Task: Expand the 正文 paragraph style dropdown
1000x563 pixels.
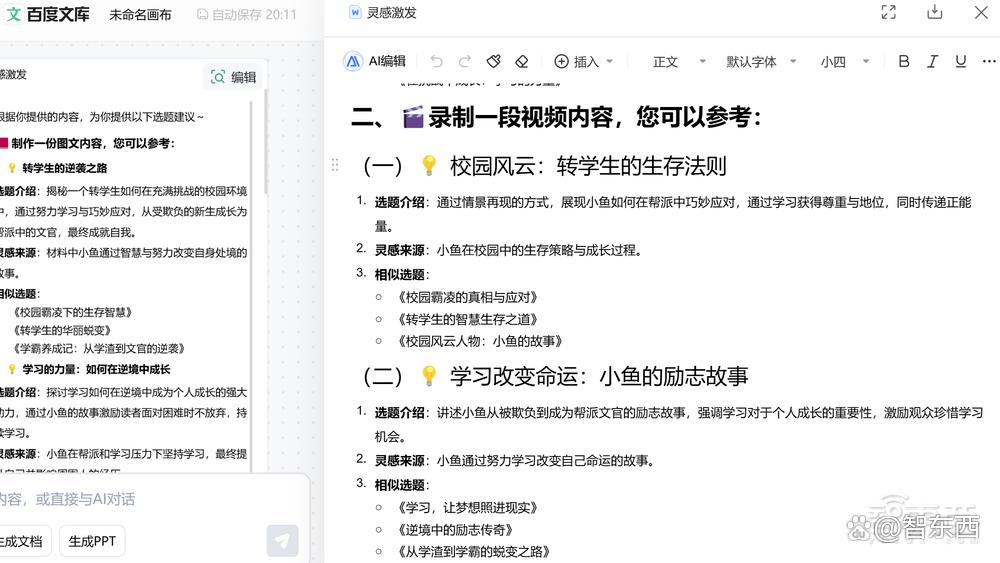Action: tap(679, 61)
